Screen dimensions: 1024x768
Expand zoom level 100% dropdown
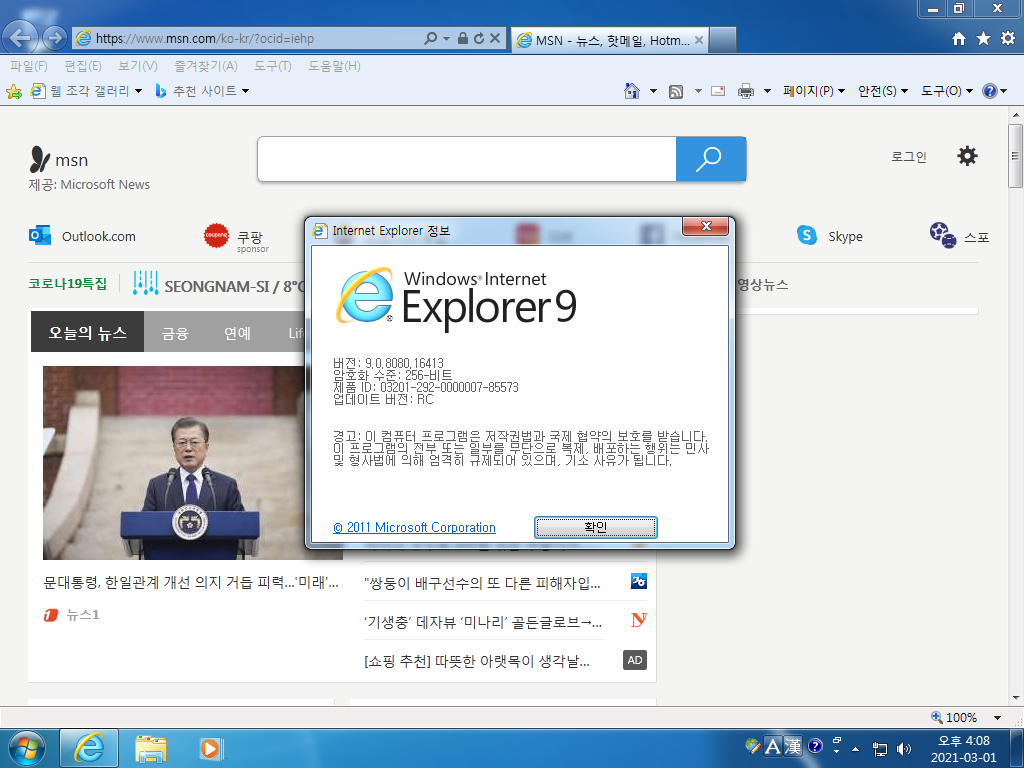click(x=997, y=718)
